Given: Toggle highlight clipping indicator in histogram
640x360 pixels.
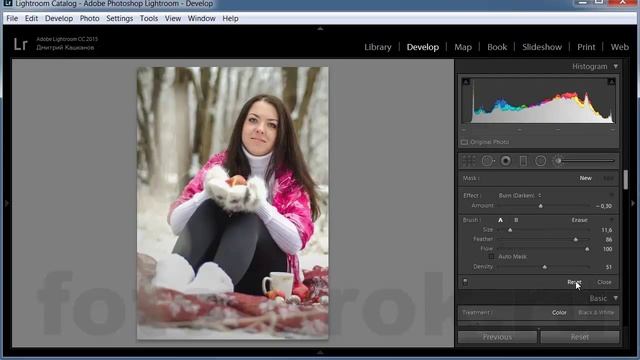Looking at the screenshot, I should point(611,82).
